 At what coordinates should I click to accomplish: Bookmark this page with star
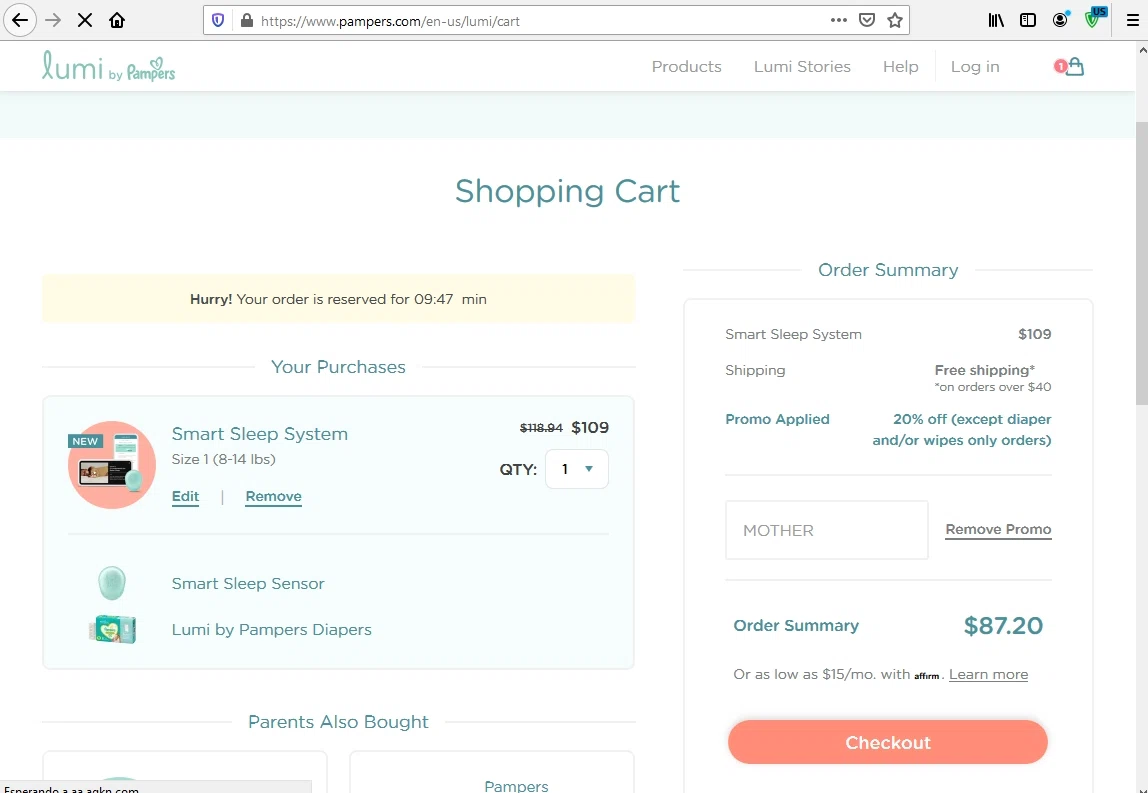coord(895,21)
